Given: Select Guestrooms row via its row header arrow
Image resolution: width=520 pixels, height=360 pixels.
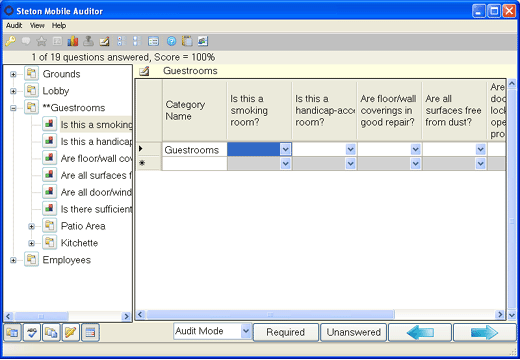Looking at the screenshot, I should (149, 149).
